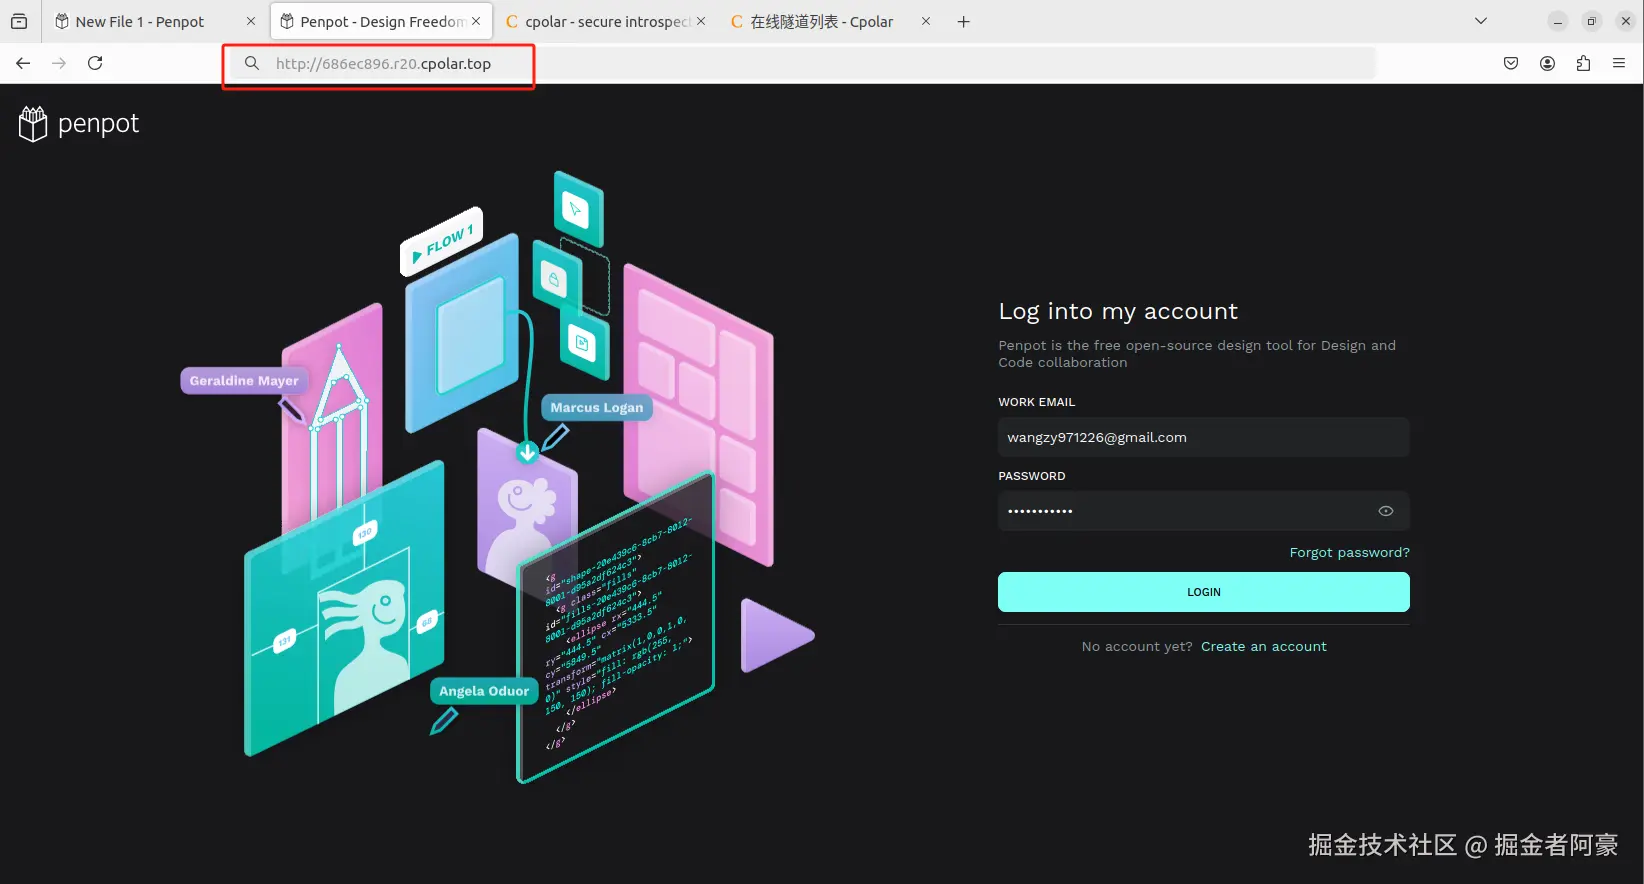Follow the Create an account link

pyautogui.click(x=1264, y=647)
